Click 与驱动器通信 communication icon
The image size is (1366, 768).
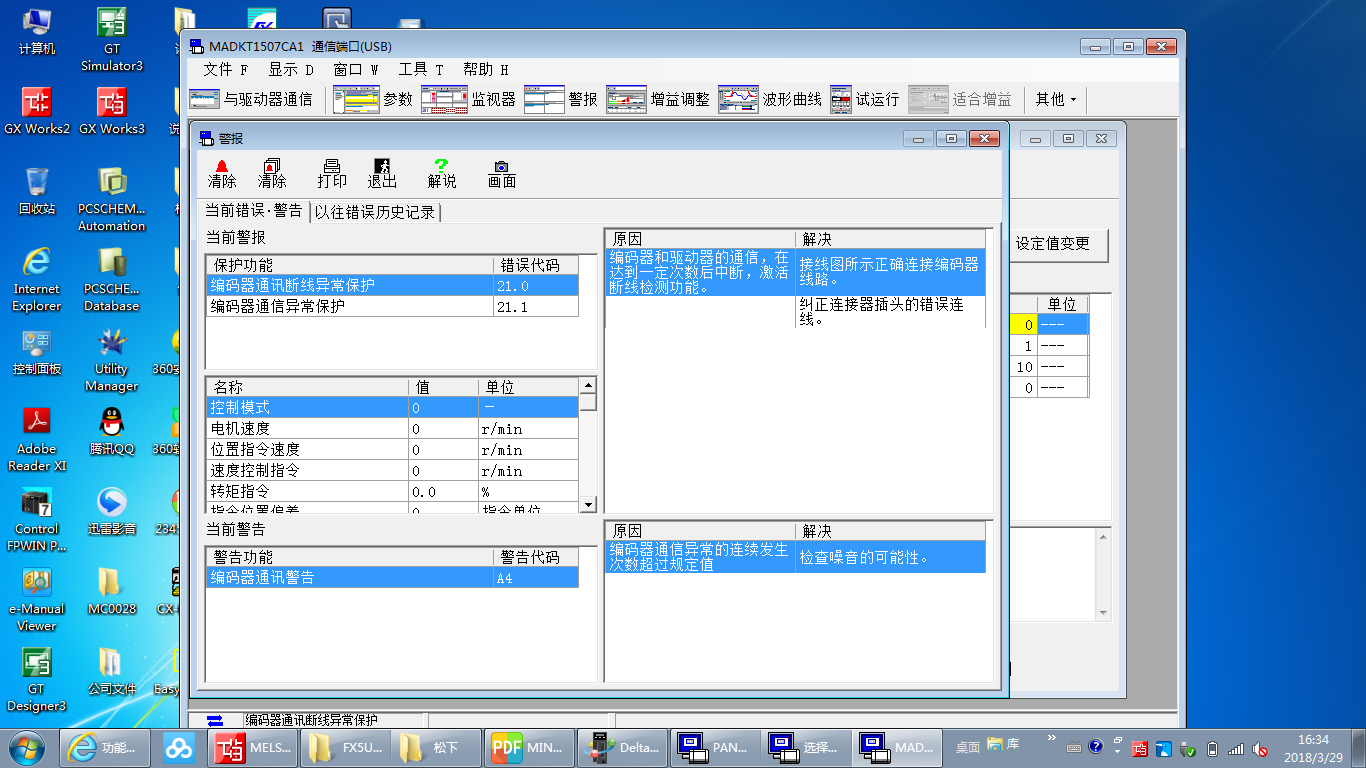251,100
